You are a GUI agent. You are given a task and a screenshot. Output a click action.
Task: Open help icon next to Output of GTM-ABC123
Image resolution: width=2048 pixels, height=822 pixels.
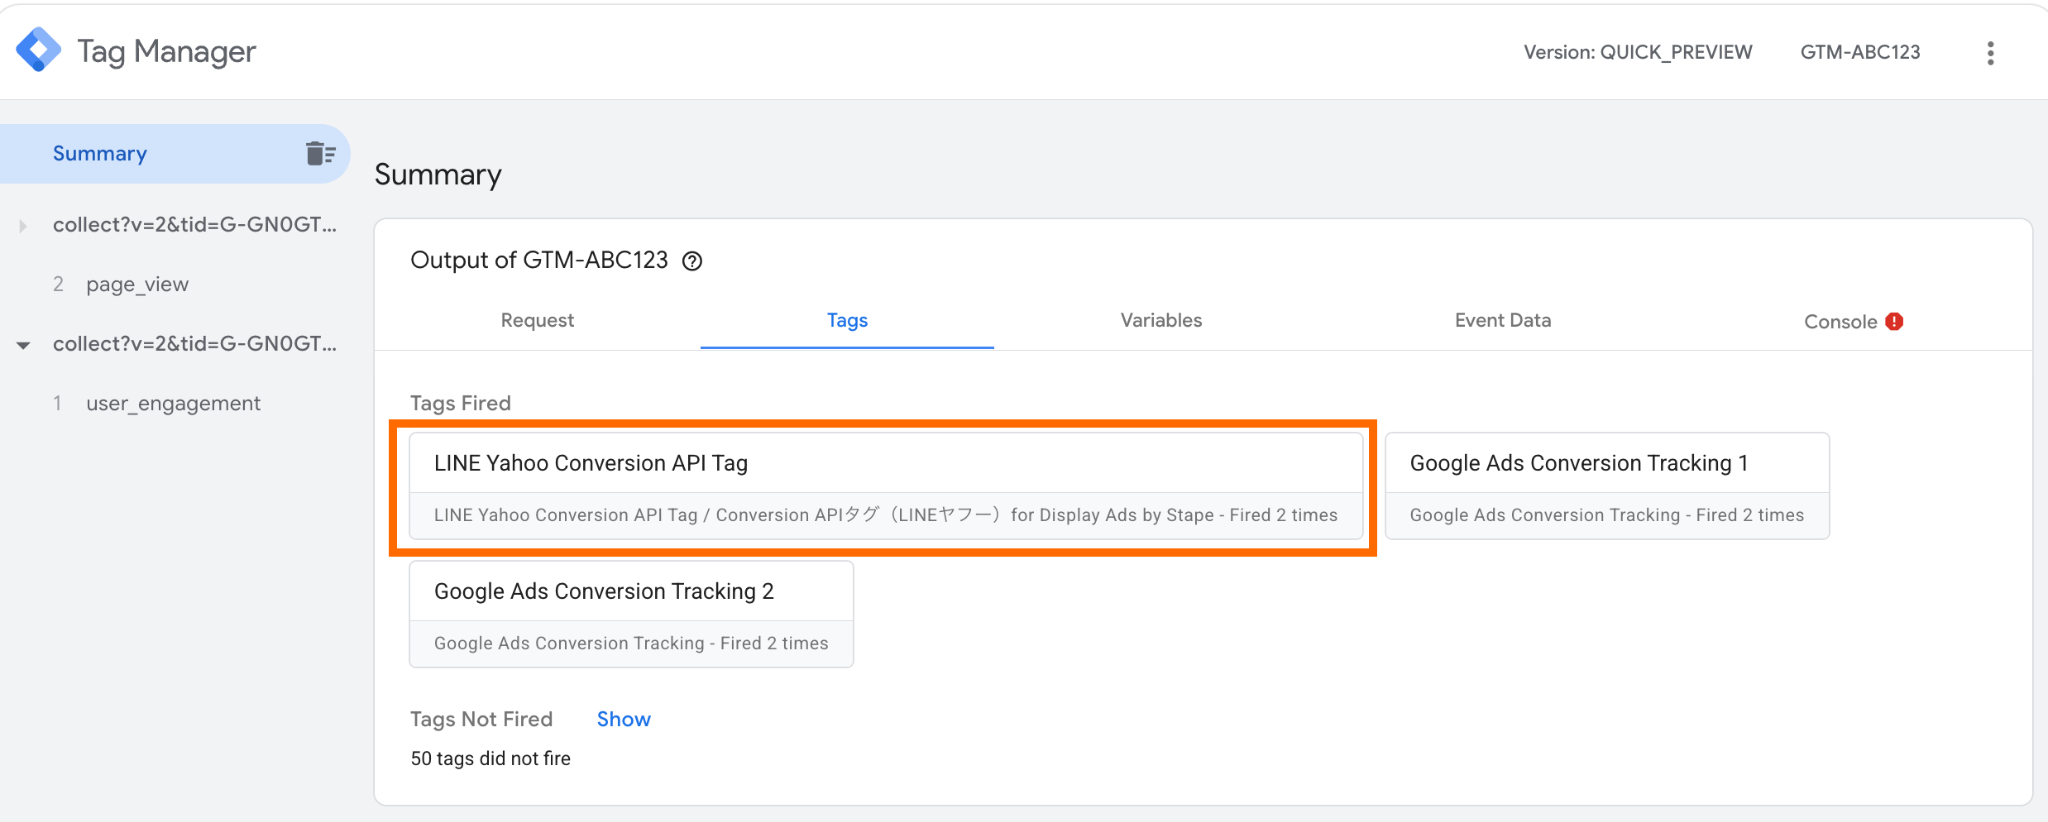click(x=692, y=261)
